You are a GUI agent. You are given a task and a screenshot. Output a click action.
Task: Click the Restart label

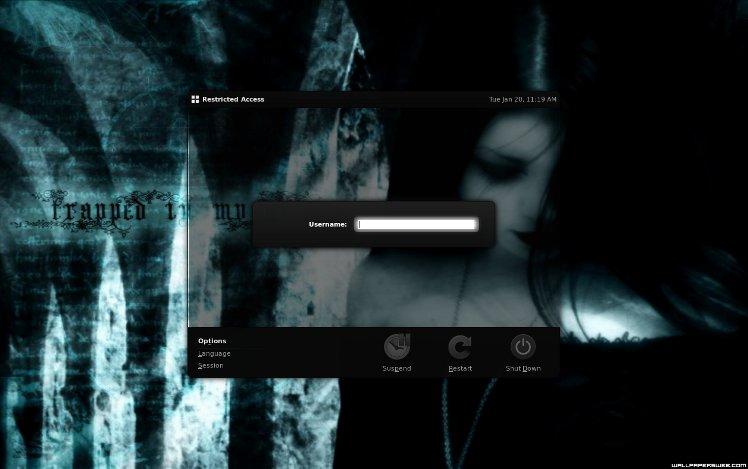(460, 368)
